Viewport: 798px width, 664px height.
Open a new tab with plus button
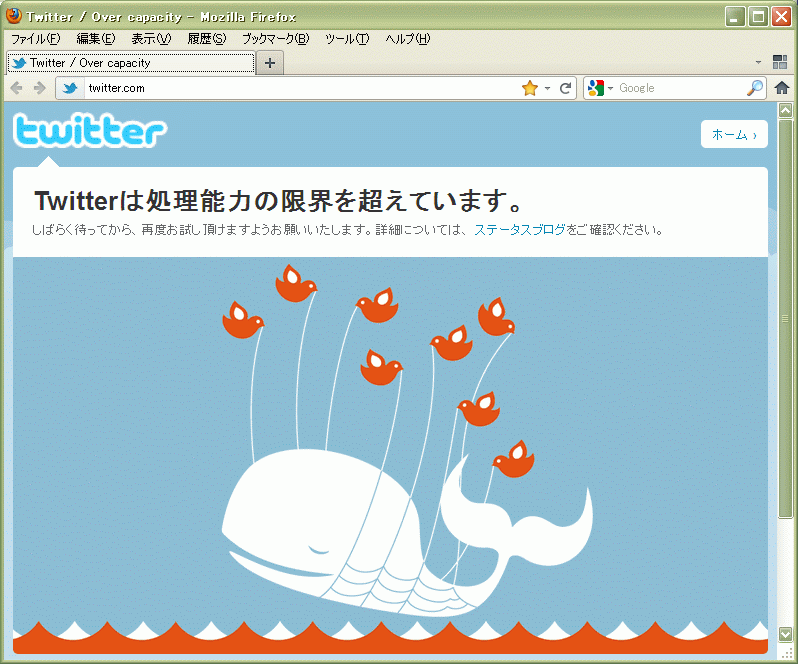pos(270,63)
